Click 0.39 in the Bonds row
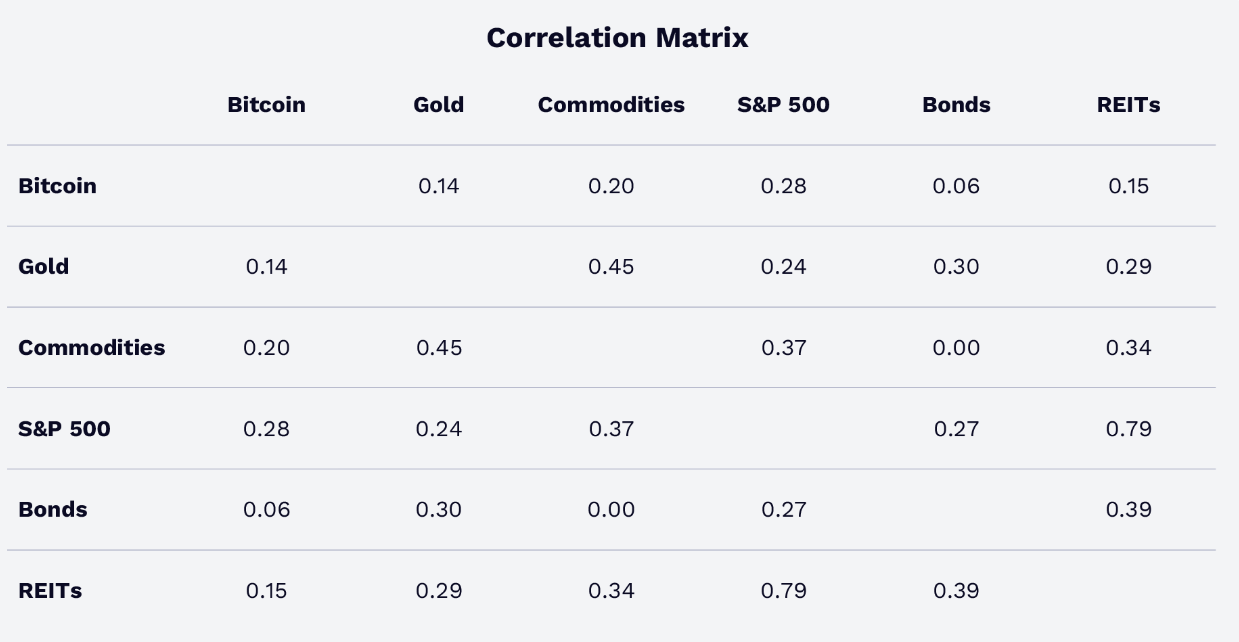 [x=1129, y=510]
